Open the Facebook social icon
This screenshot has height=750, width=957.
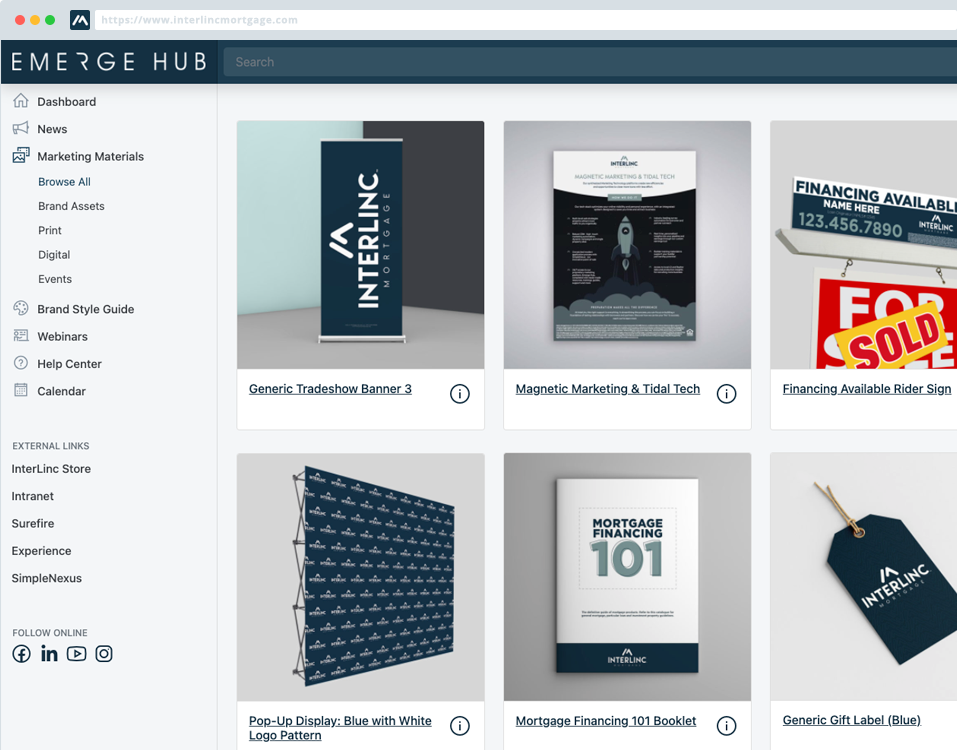tap(21, 654)
